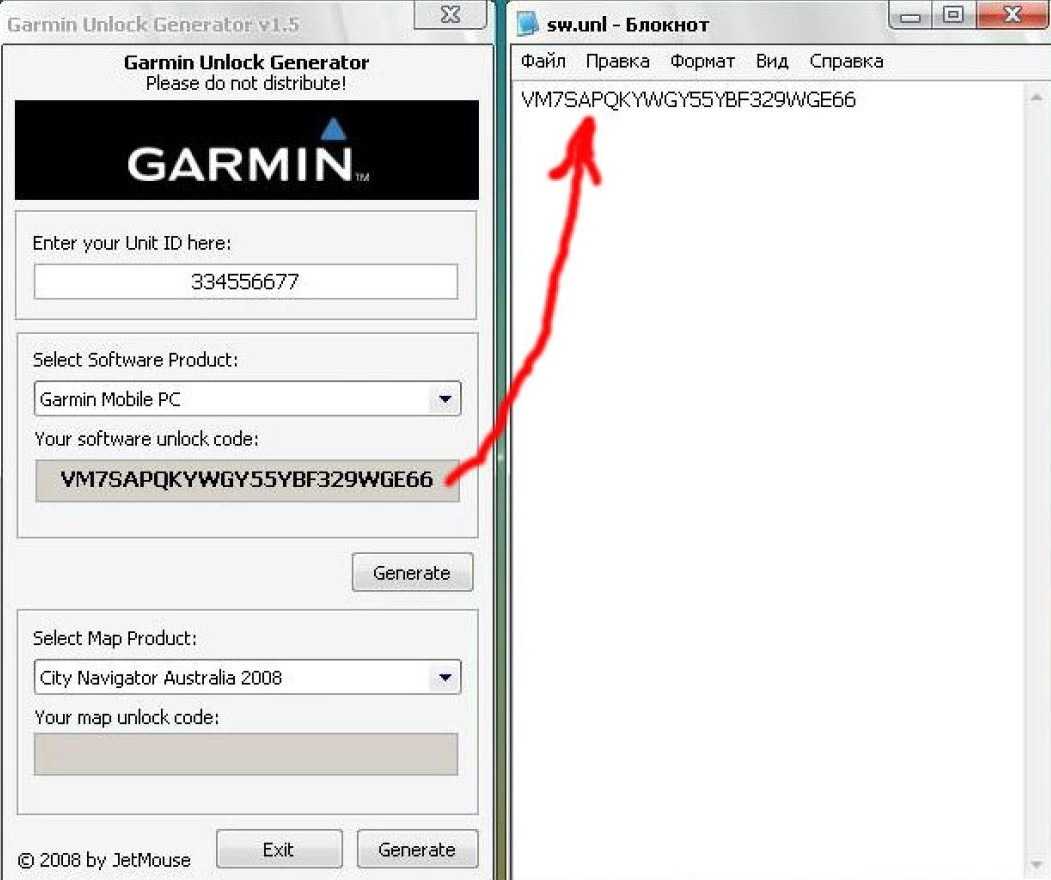The height and width of the screenshot is (880, 1051).
Task: Click the 'Enter your Unit ID here:' label
Action: tap(132, 243)
